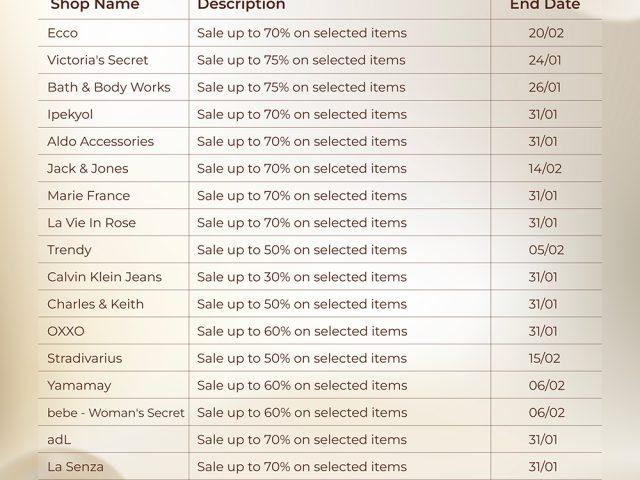
Task: Select the OXXO shop name
Action: pos(66,330)
